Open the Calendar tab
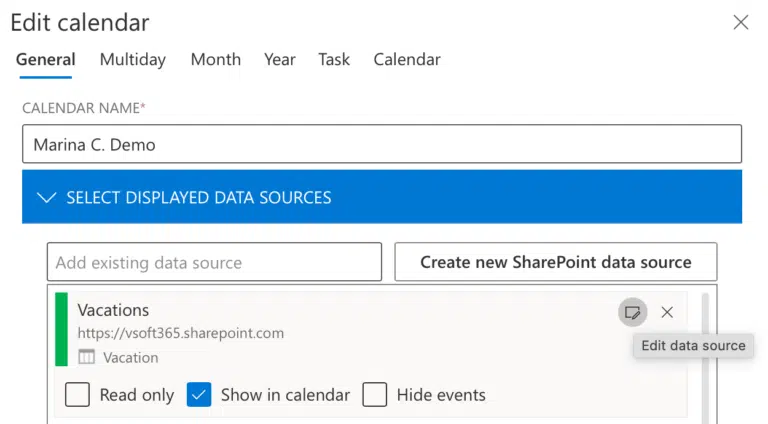The height and width of the screenshot is (424, 768). pyautogui.click(x=407, y=59)
